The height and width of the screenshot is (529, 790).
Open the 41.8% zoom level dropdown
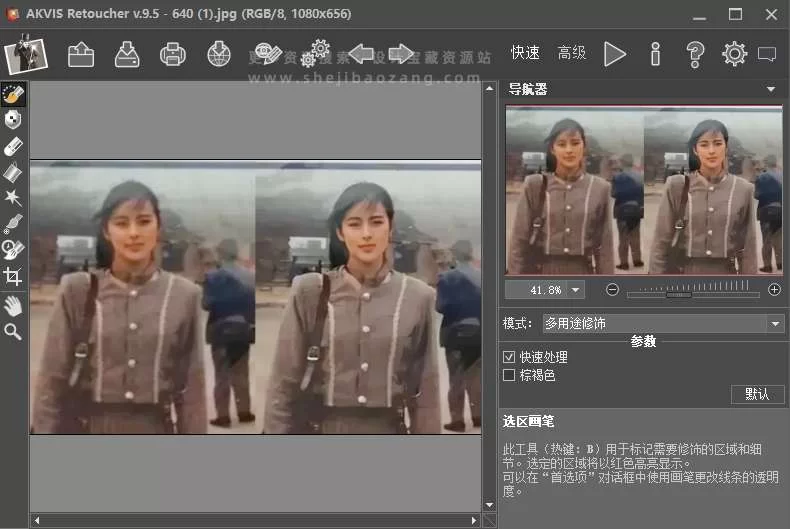pos(575,290)
